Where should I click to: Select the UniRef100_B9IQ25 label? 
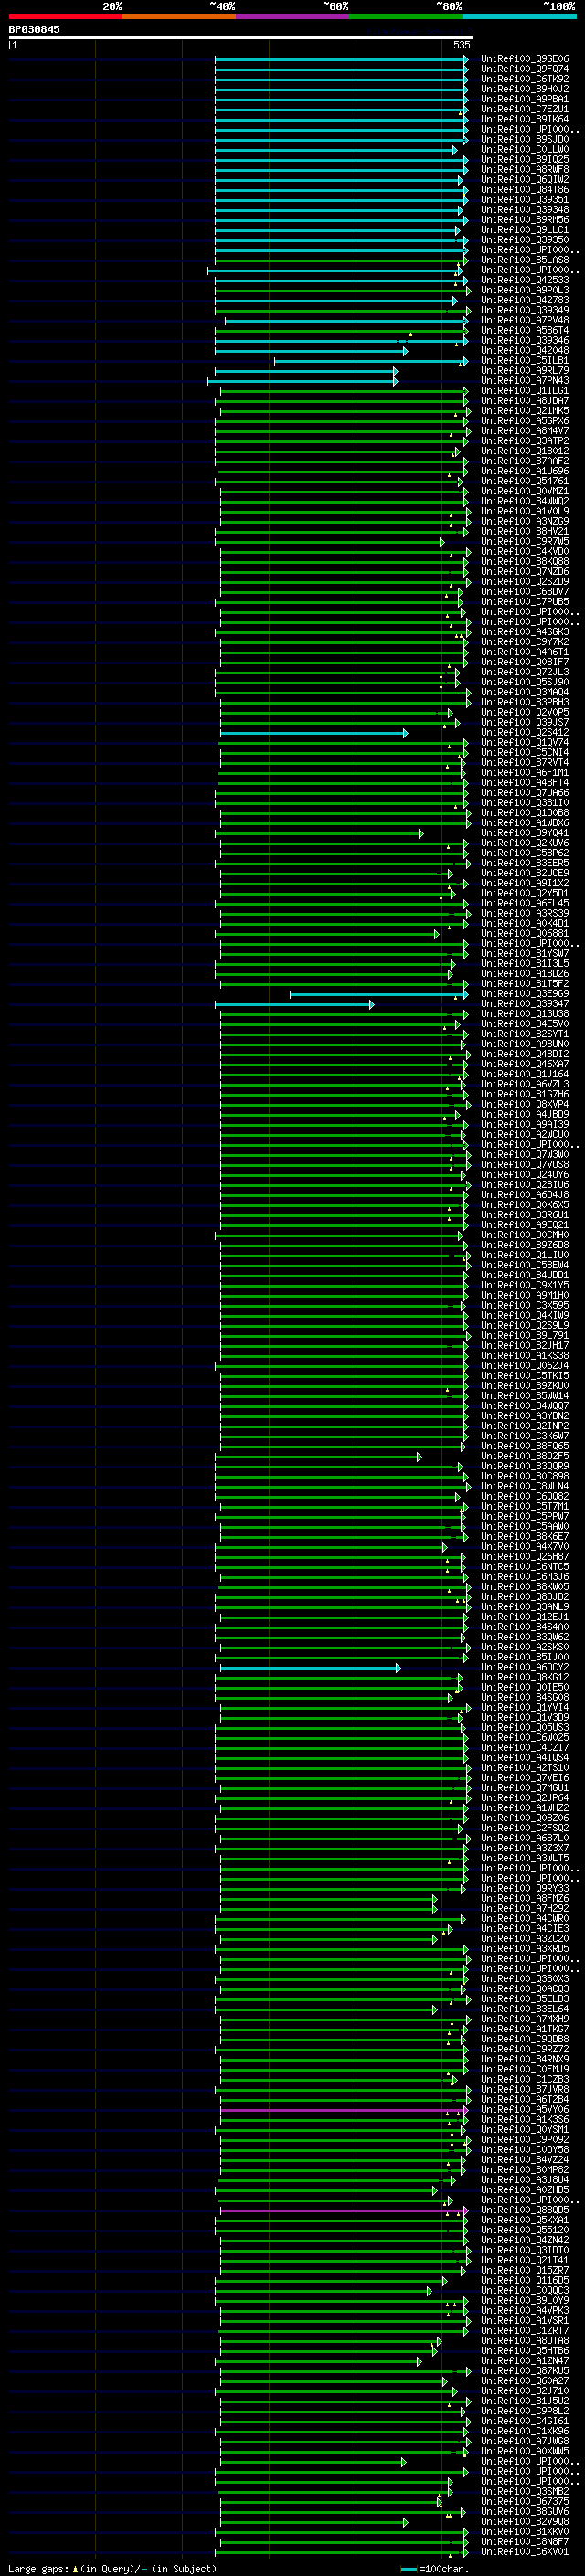pyautogui.click(x=524, y=159)
